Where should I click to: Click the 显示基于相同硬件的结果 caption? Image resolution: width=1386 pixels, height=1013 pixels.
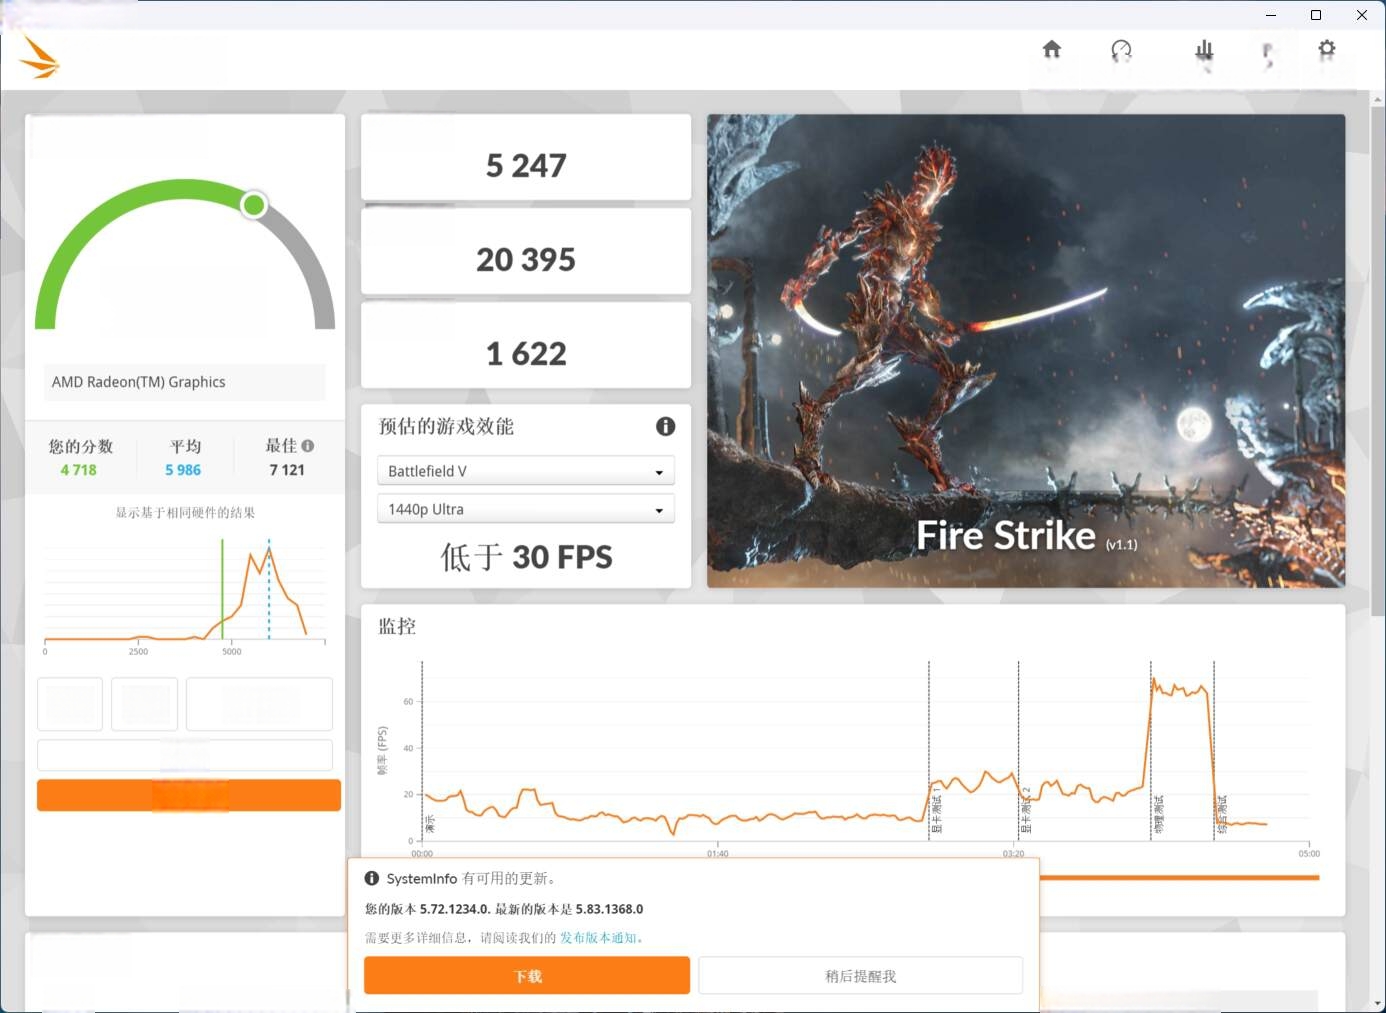[x=185, y=513]
